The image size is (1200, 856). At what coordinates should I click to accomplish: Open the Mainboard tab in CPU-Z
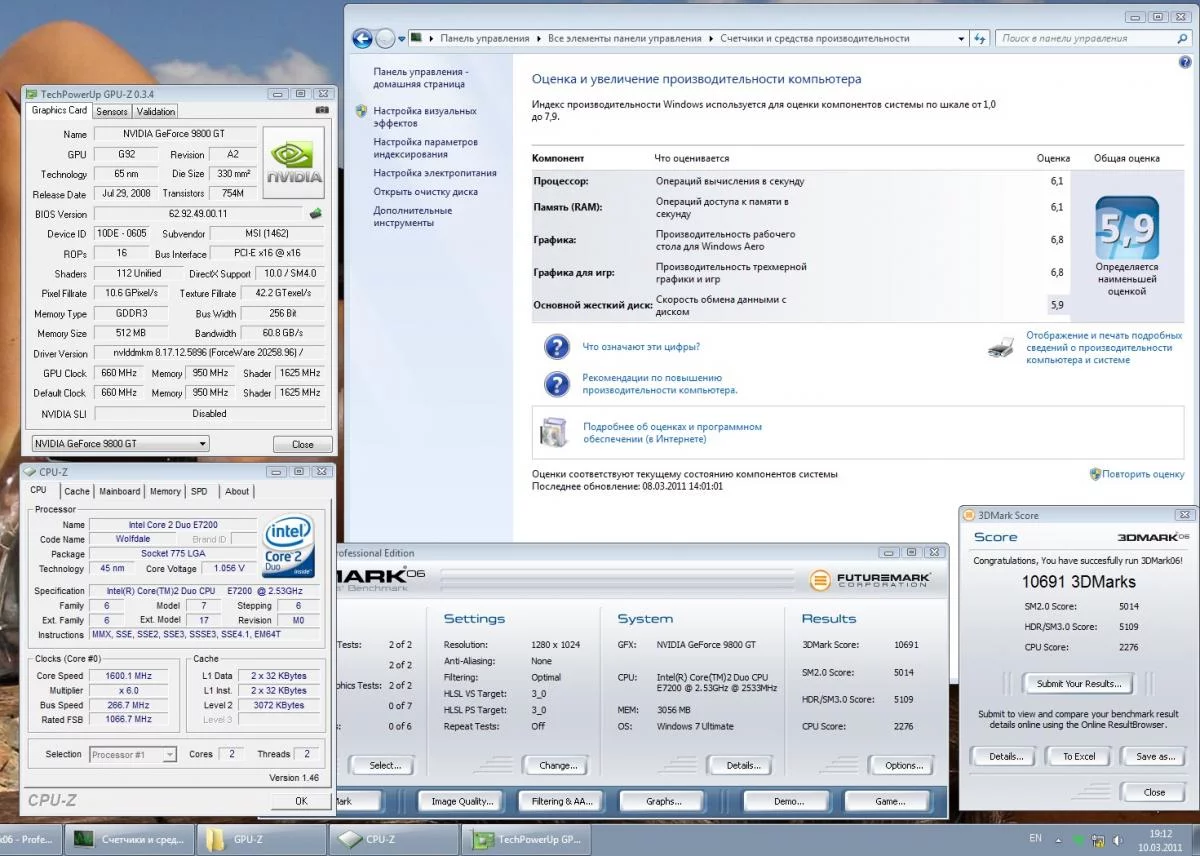tap(120, 491)
